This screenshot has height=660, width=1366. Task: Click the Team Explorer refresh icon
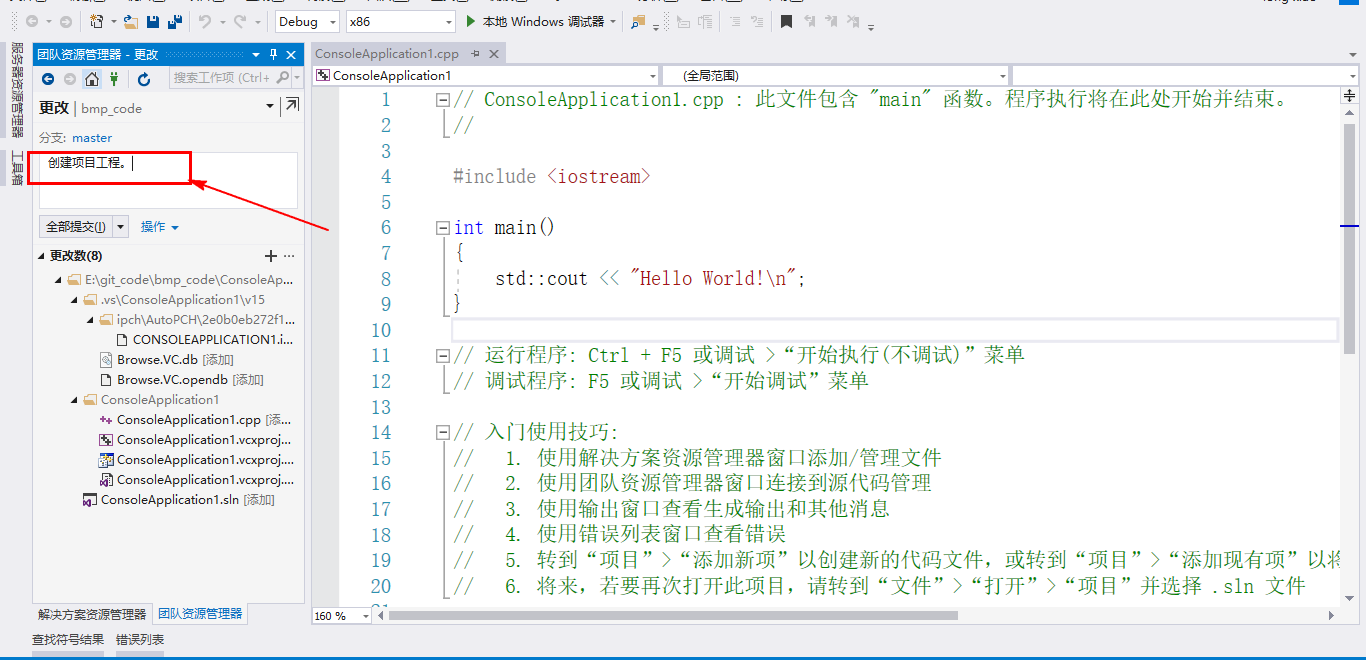point(144,78)
